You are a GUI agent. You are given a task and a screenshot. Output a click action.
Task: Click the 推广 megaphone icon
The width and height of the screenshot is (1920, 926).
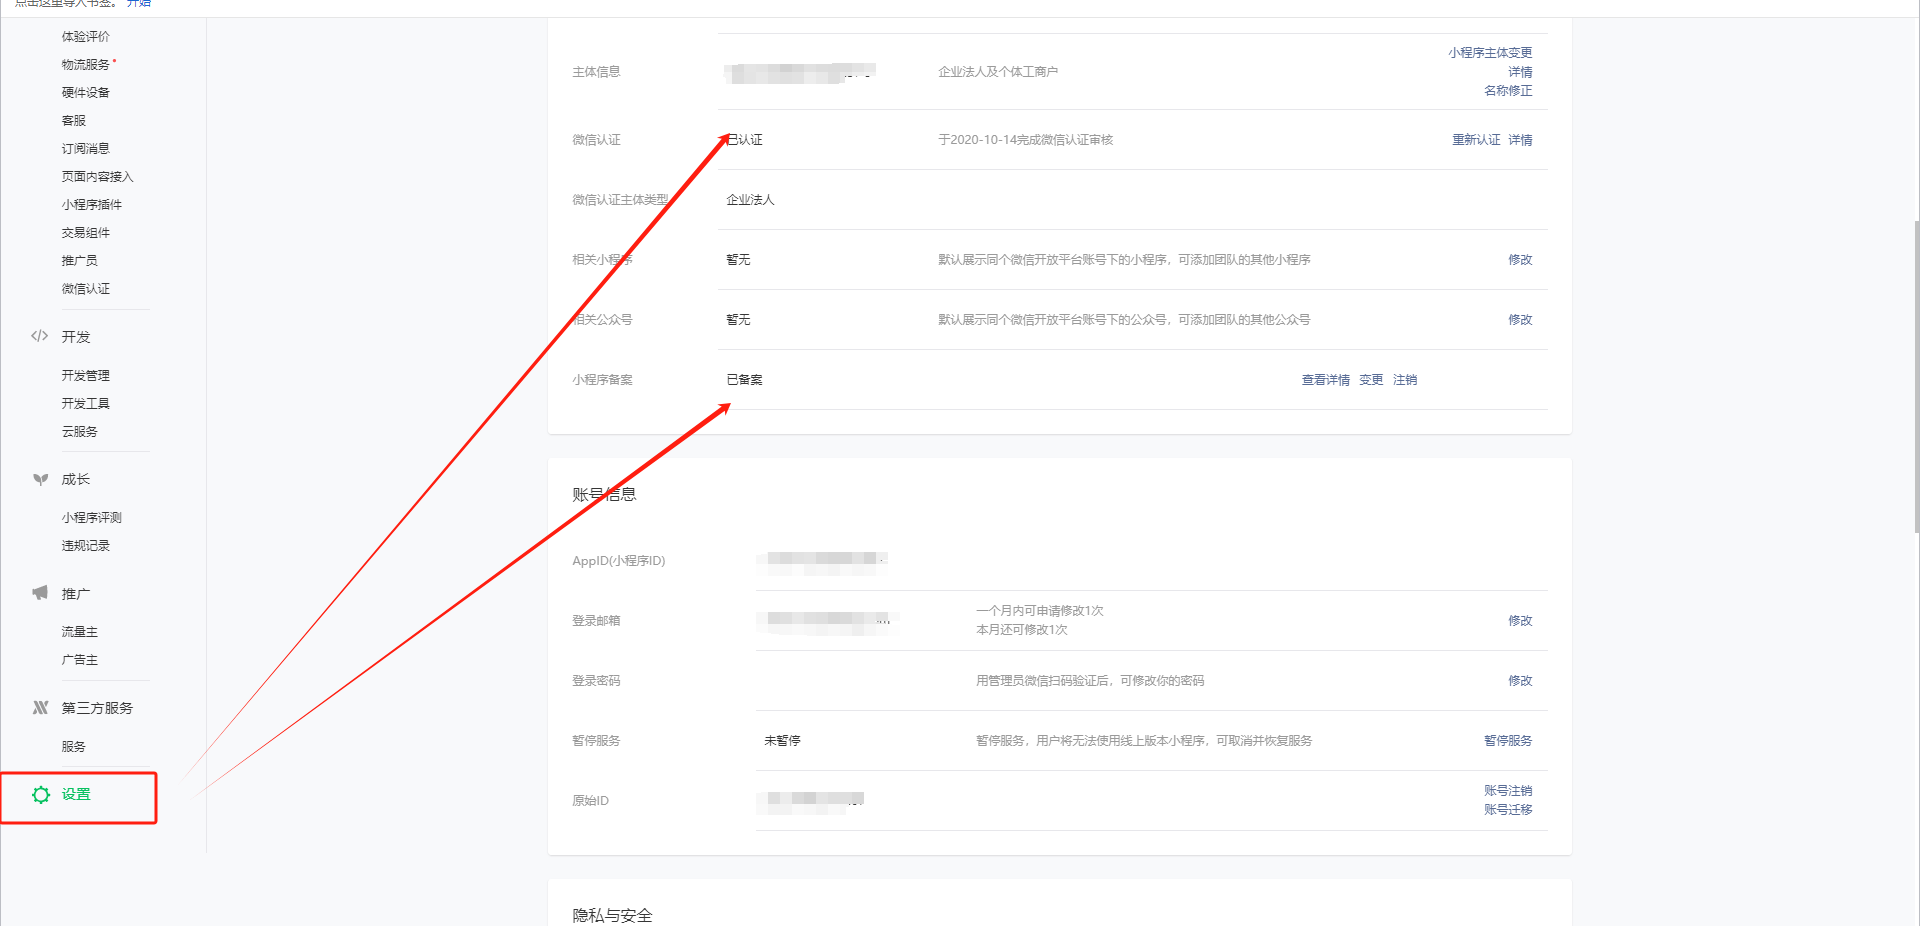click(40, 593)
